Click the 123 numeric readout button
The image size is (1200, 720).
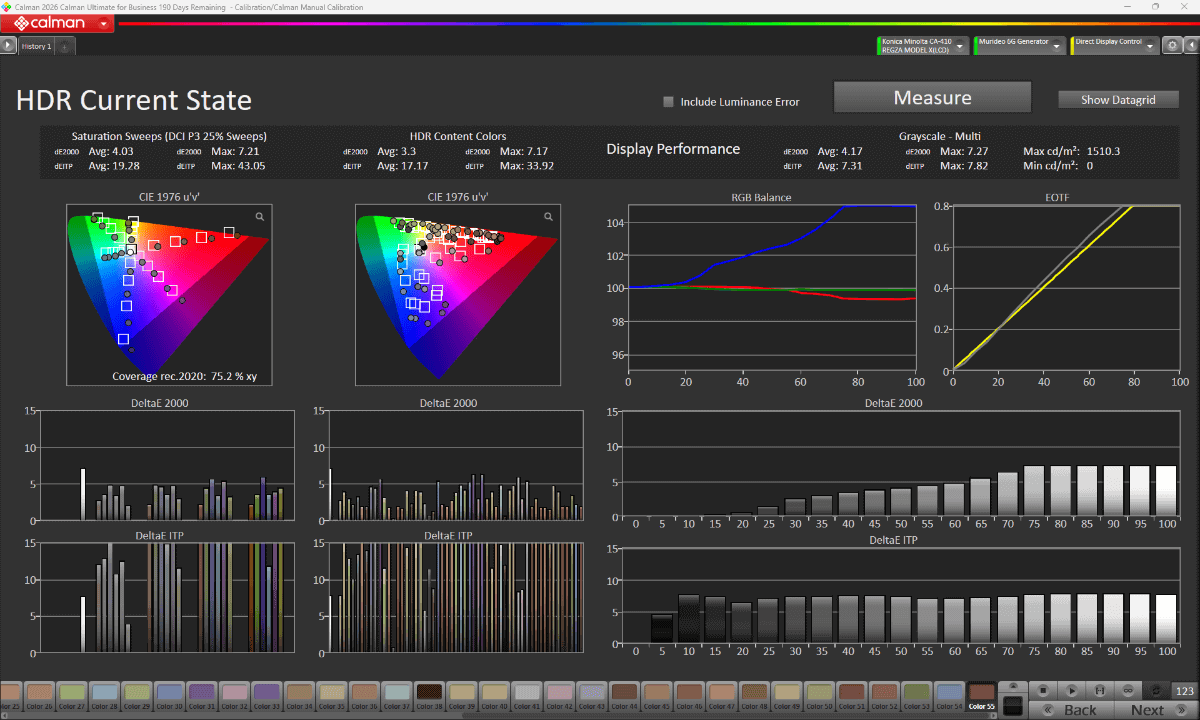[1184, 690]
